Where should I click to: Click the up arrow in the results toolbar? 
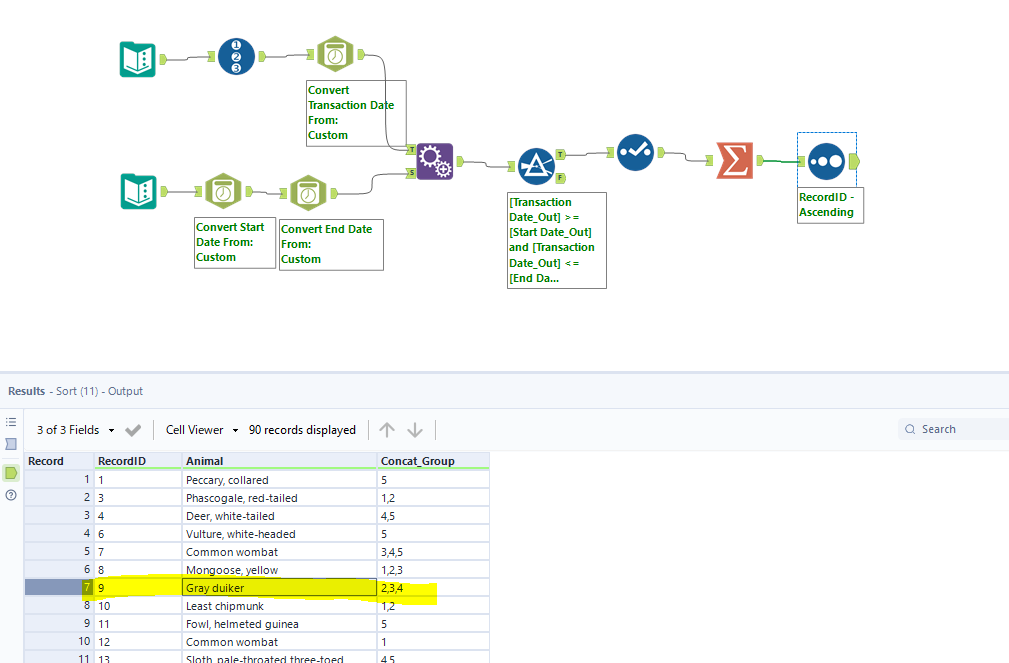386,429
